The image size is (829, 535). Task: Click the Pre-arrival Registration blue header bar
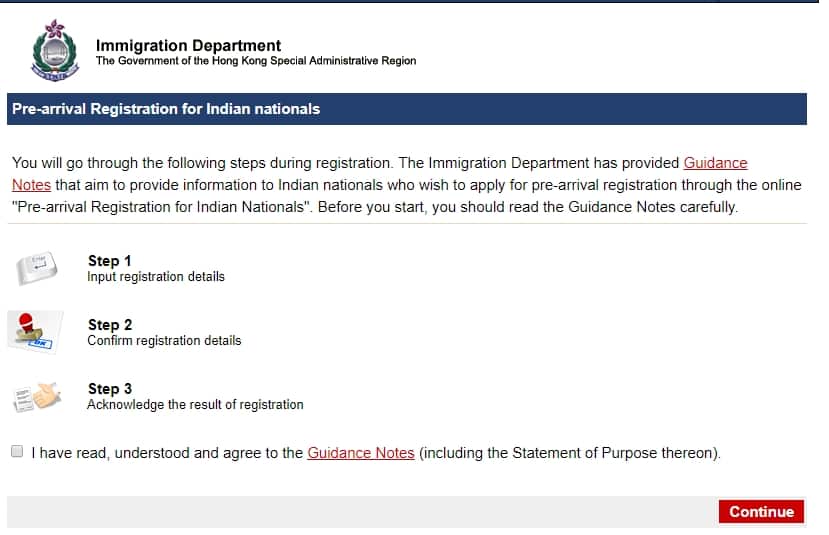point(406,109)
